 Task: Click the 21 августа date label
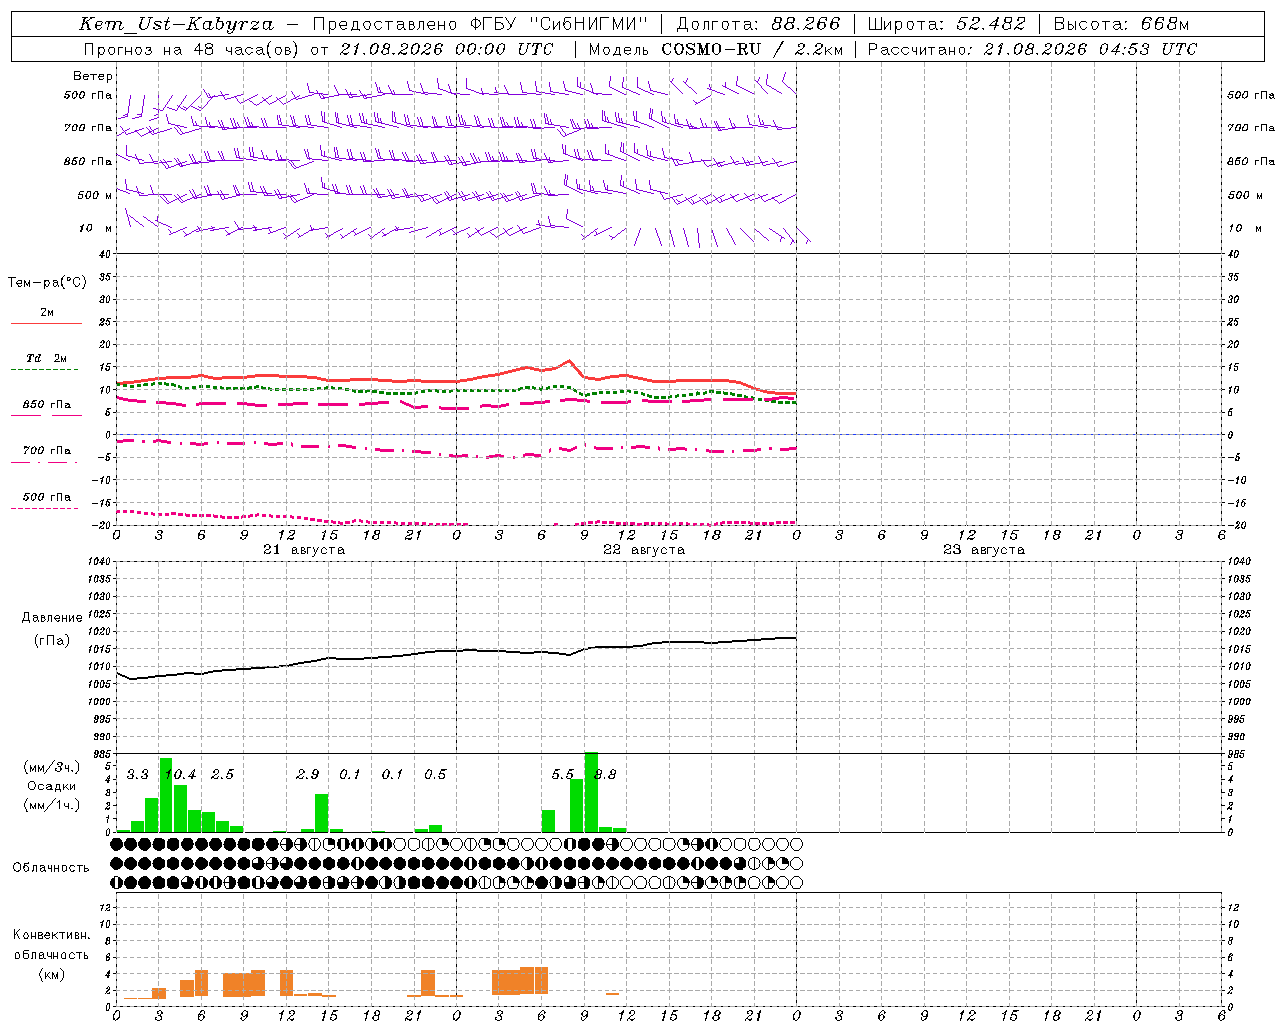click(304, 550)
